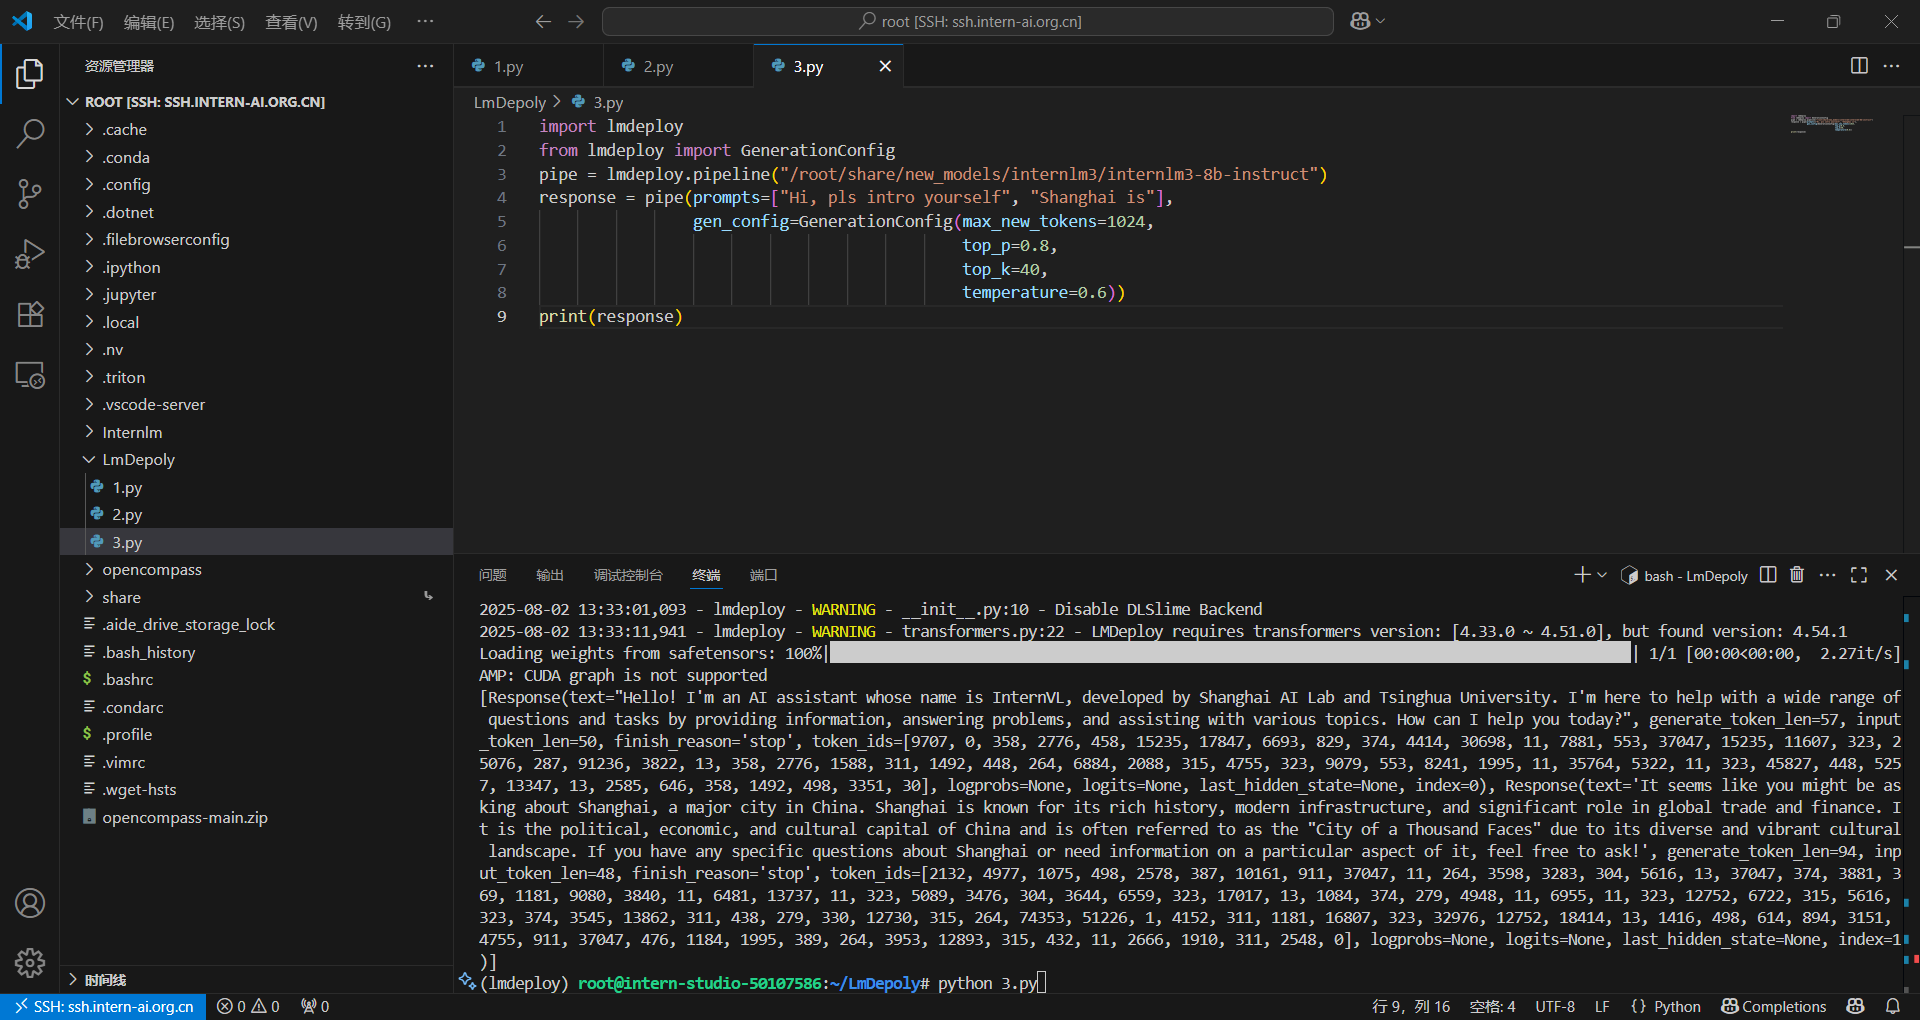Expand the .vscode-server folder
This screenshot has height=1020, width=1920.
point(89,404)
